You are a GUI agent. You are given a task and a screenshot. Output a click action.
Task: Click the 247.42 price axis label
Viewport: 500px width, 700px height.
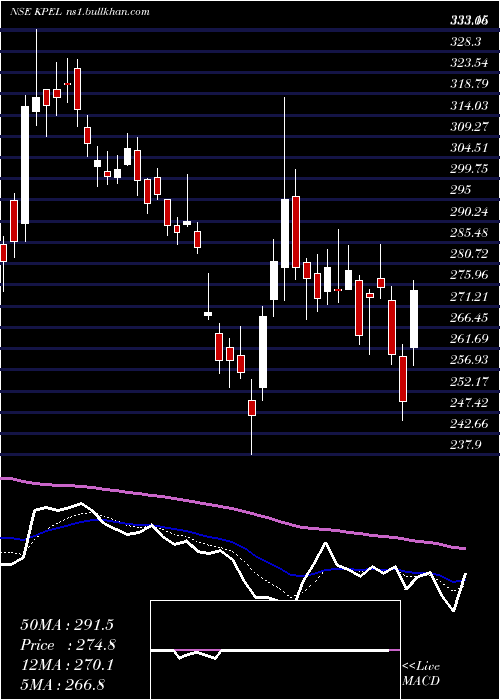469,403
